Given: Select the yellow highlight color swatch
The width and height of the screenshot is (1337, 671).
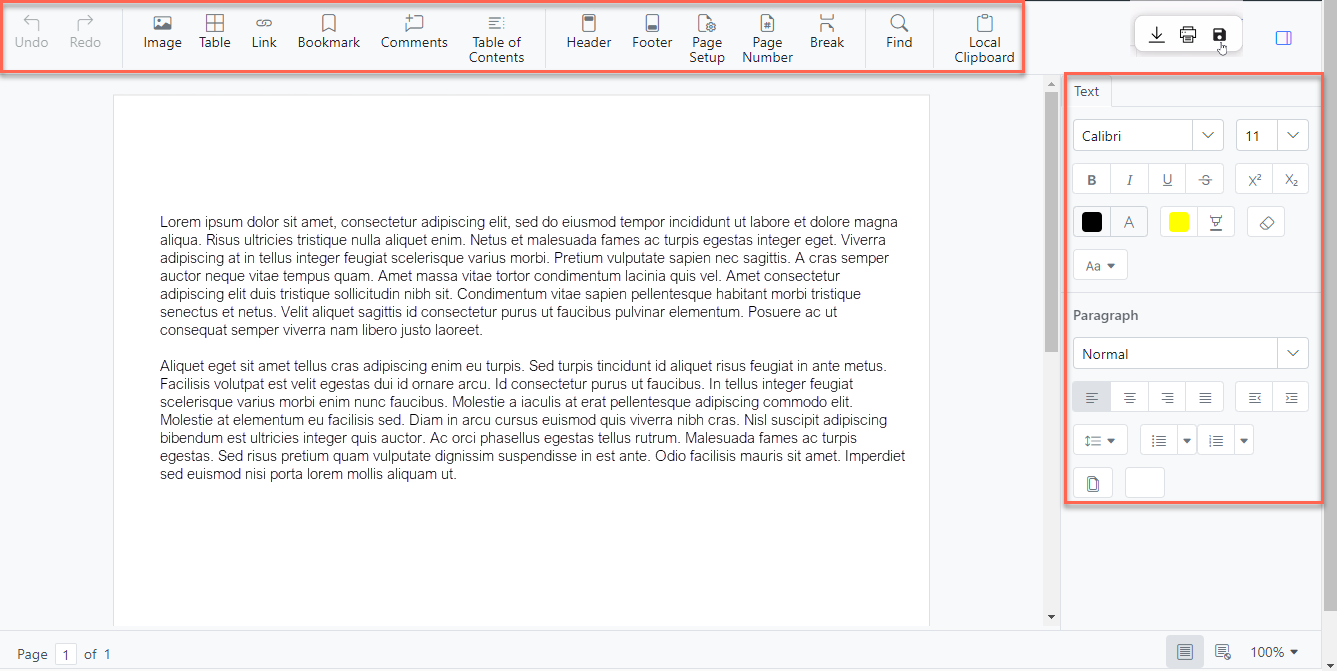Looking at the screenshot, I should (1177, 221).
